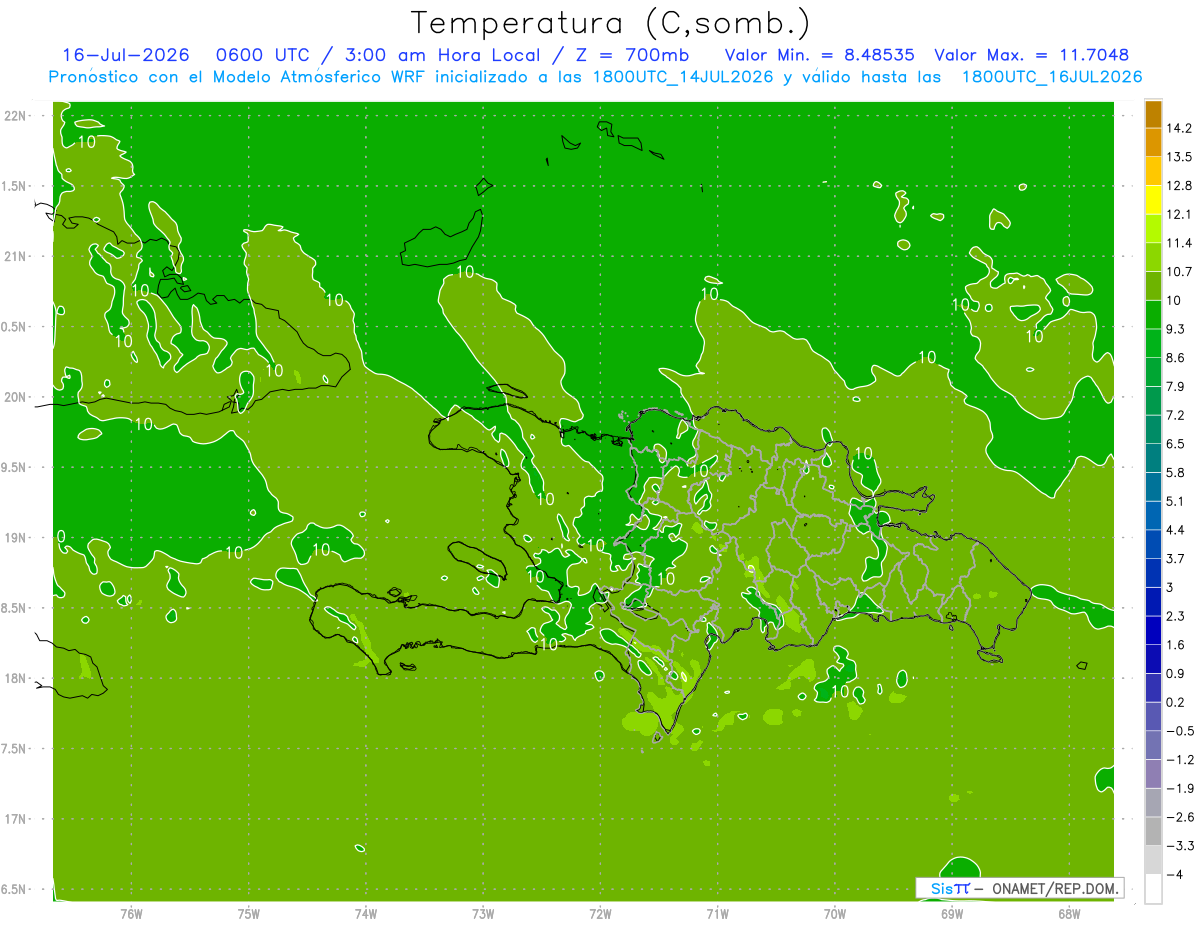Image resolution: width=1200 pixels, height=927 pixels.
Task: Click the '69W' longitude axis label
Action: [952, 913]
